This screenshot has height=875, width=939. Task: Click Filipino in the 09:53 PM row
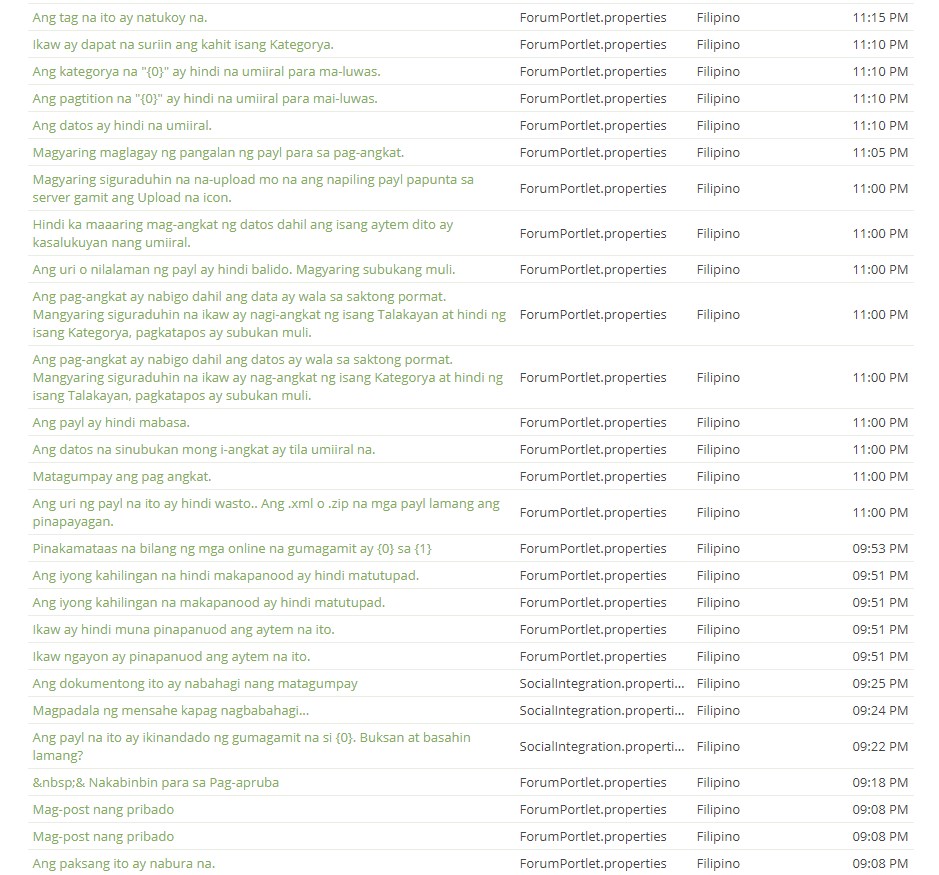click(718, 549)
